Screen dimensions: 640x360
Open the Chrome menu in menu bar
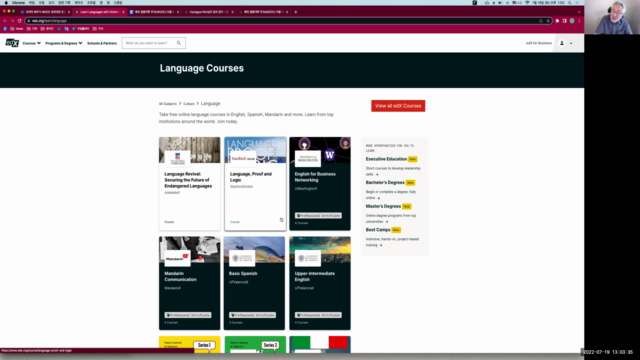(18, 2)
